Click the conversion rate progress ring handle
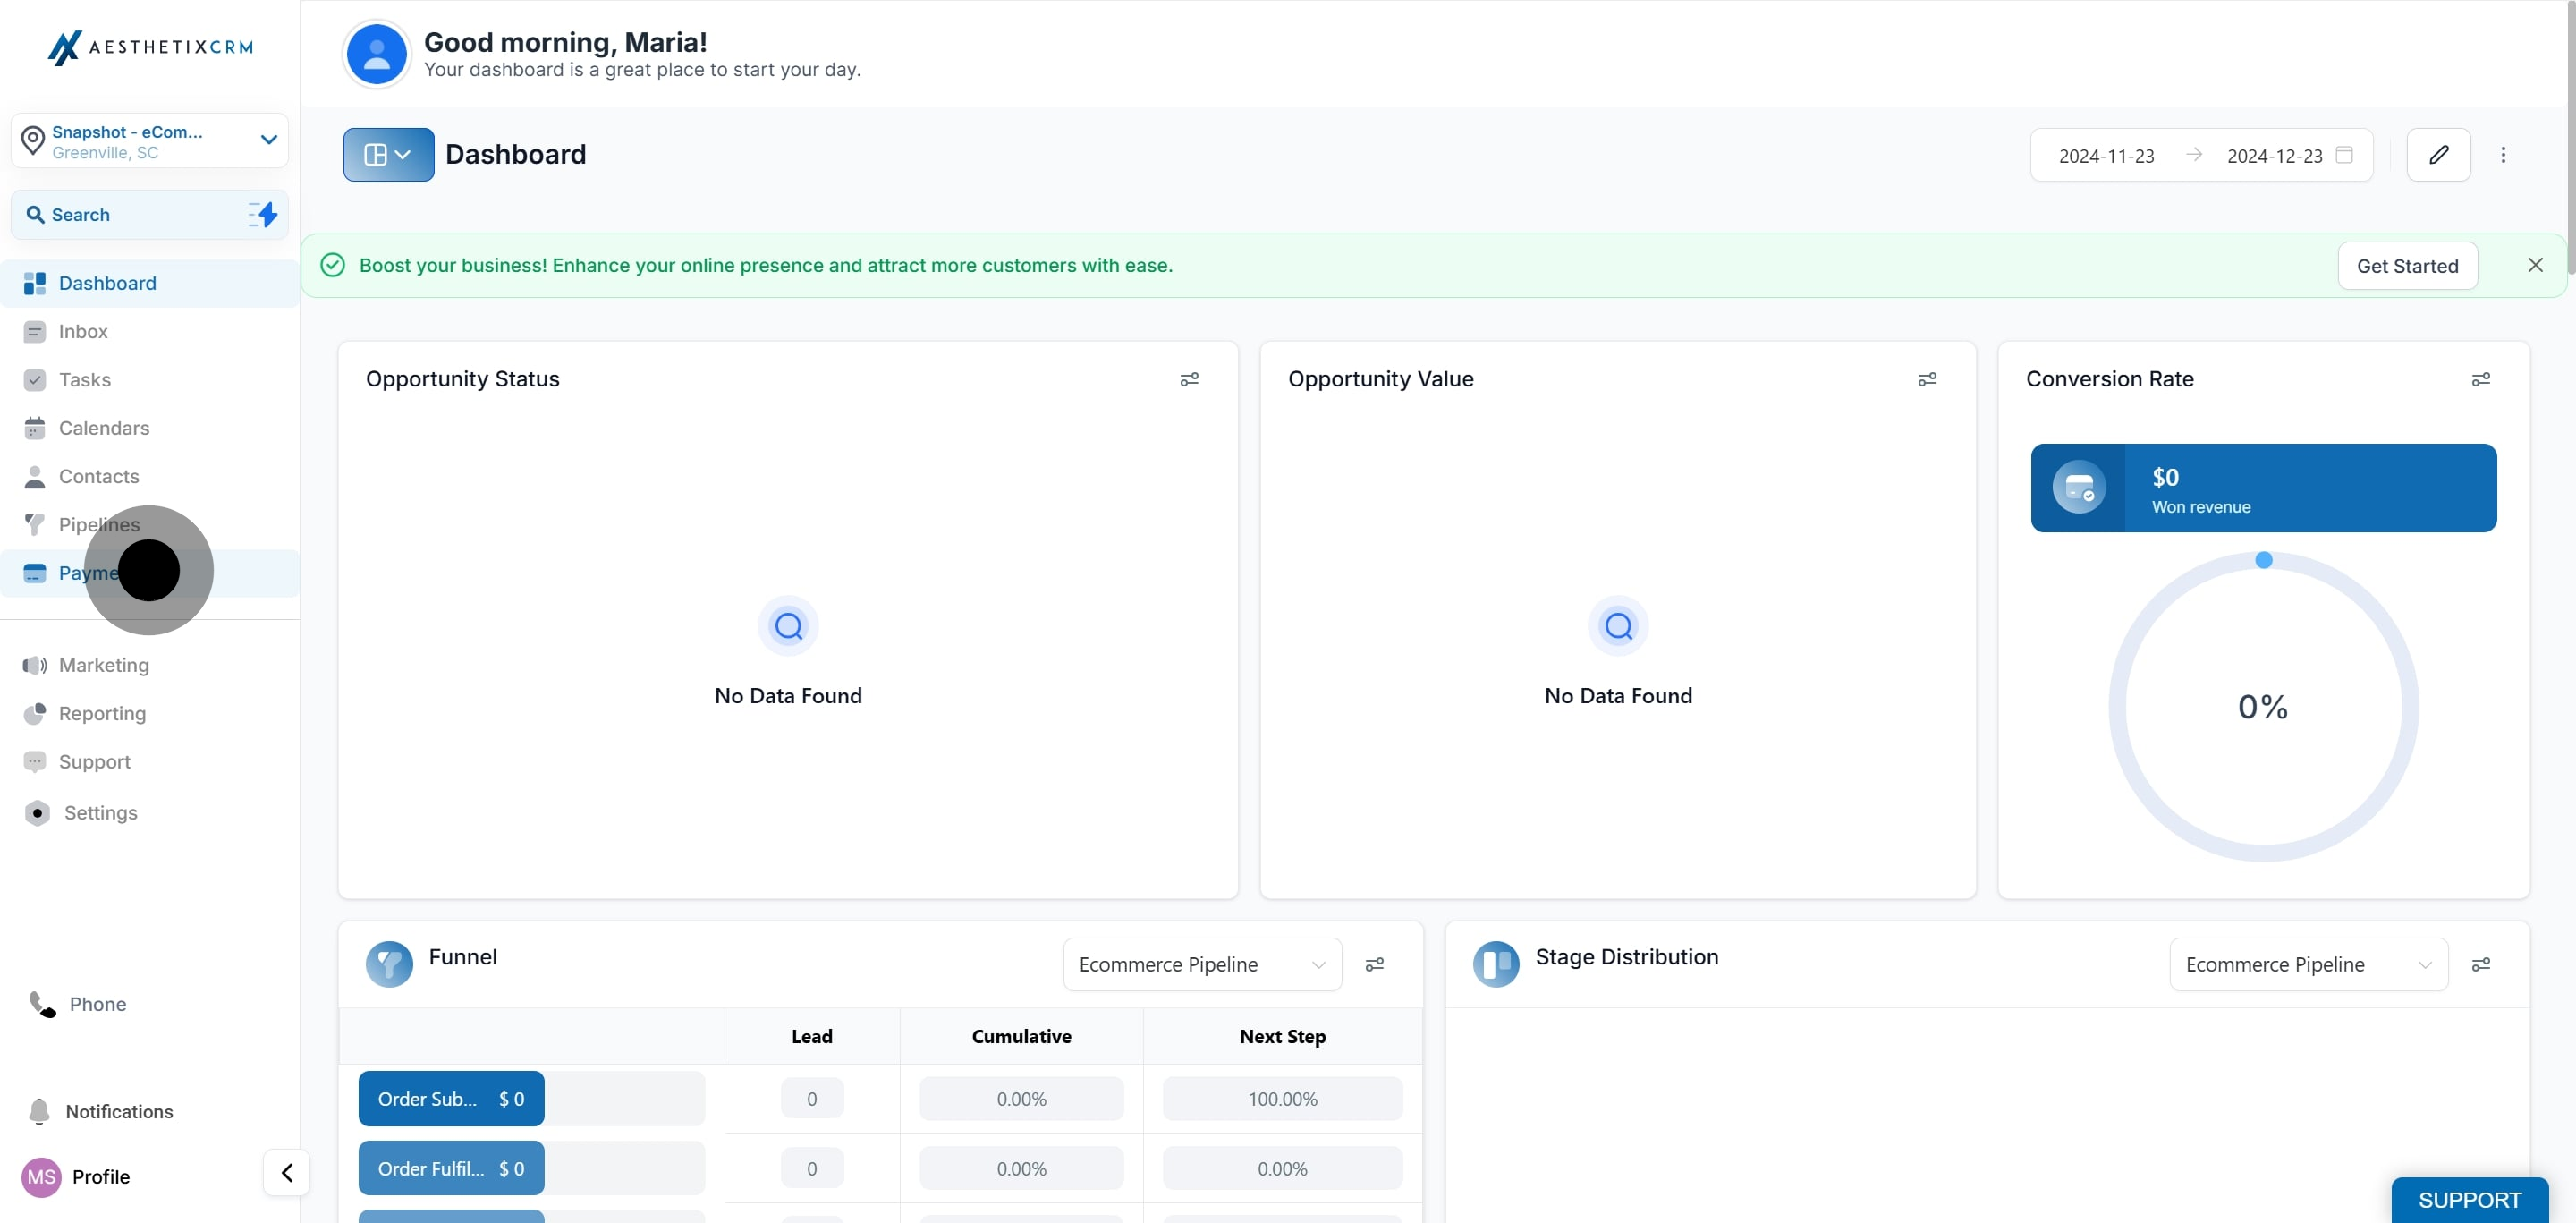 [2263, 560]
